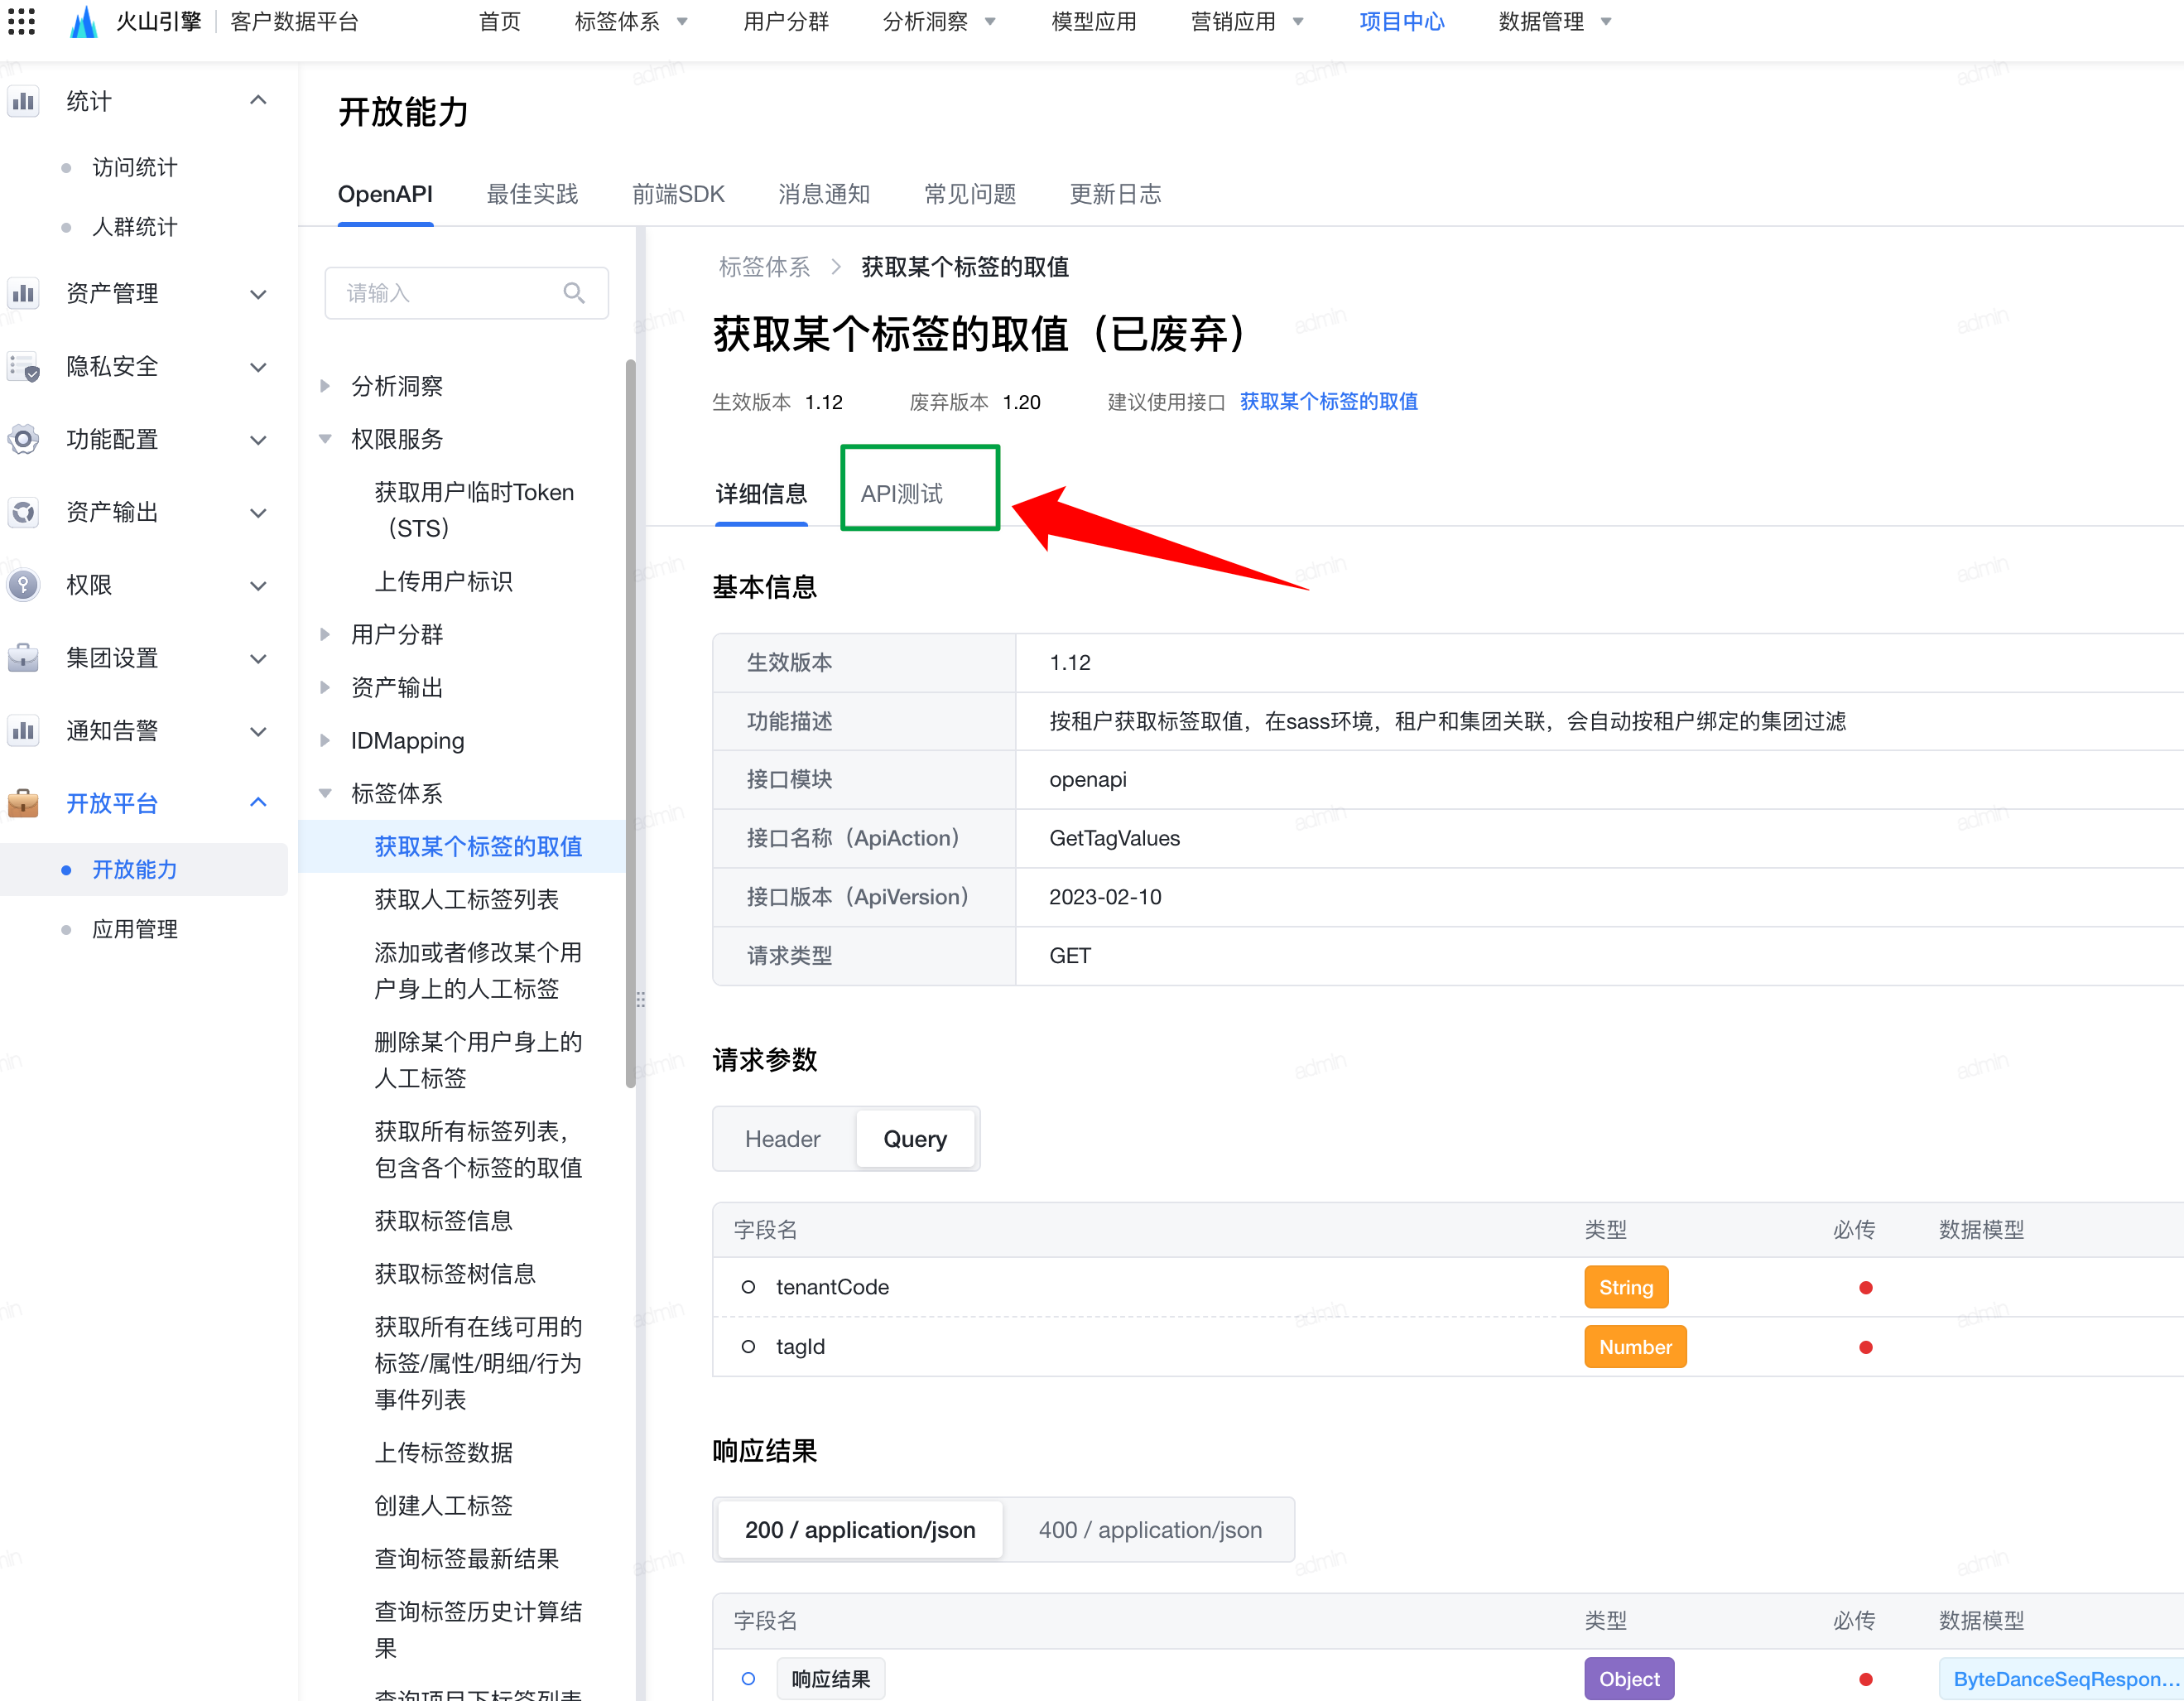Click the API tree vertical scrollbar
The width and height of the screenshot is (2184, 1701).
[631, 723]
